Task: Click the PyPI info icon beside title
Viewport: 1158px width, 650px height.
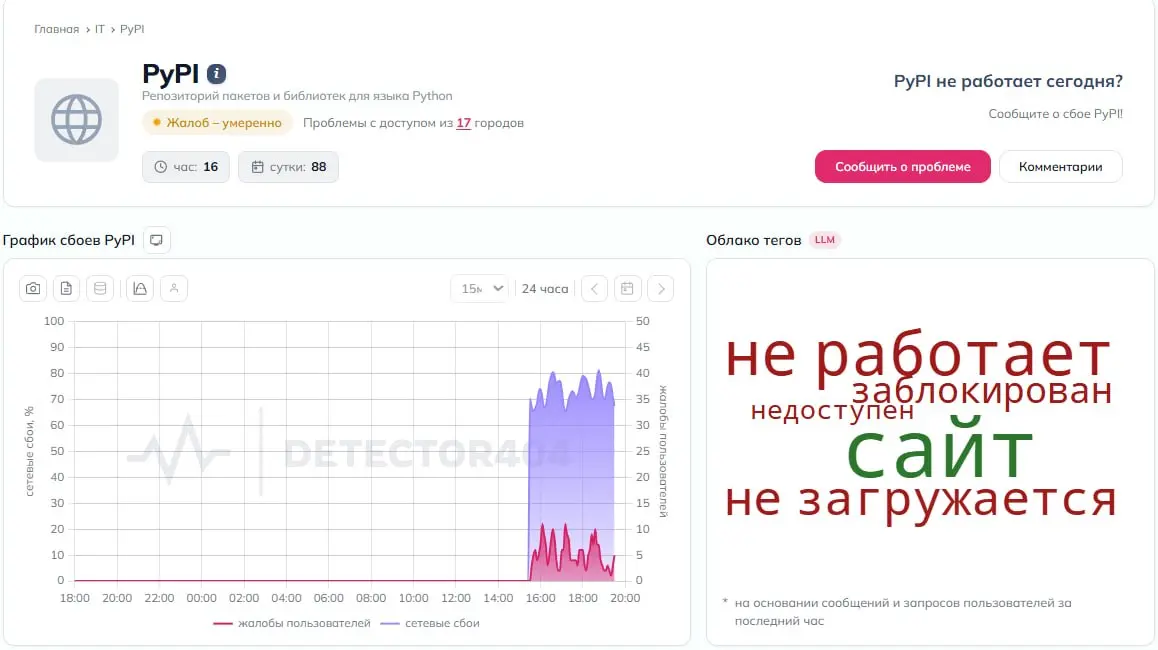Action: (216, 74)
